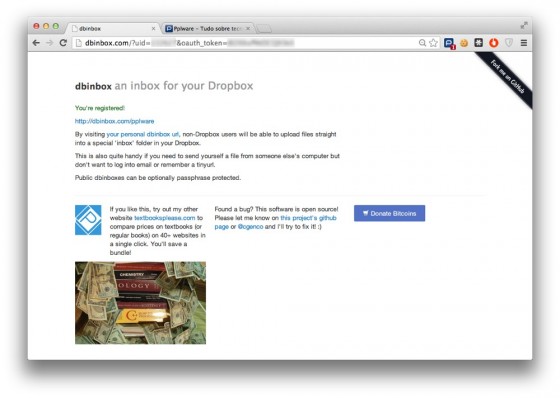Image resolution: width=560 pixels, height=398 pixels.
Task: Open a new tab
Action: coord(264,29)
